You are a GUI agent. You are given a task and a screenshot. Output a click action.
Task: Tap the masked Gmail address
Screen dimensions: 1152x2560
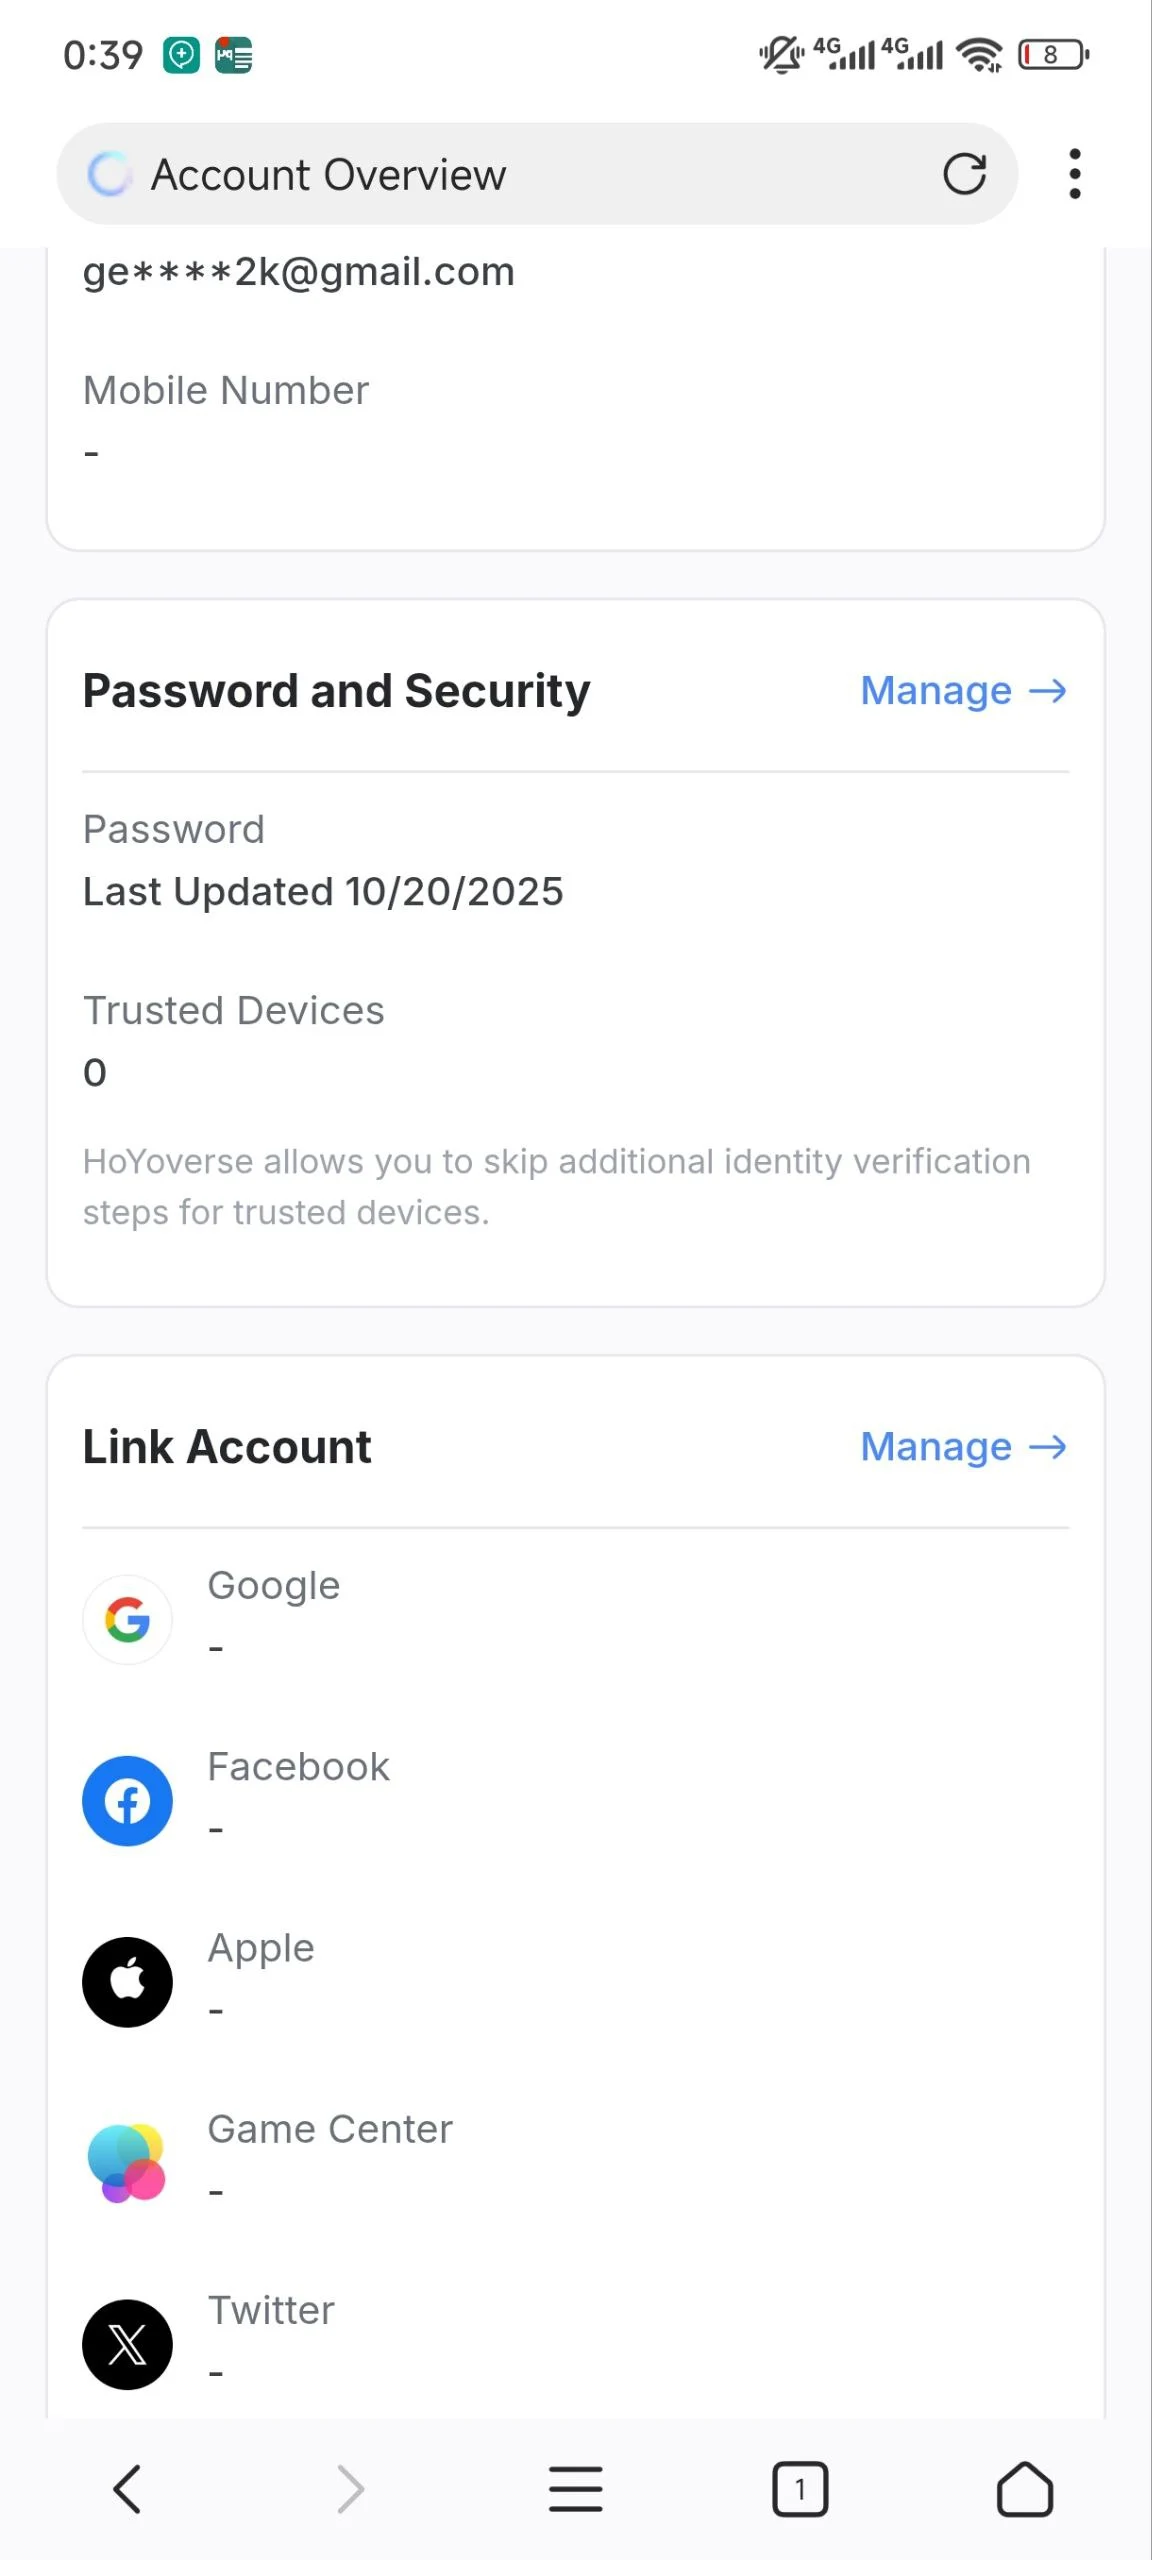click(x=298, y=272)
